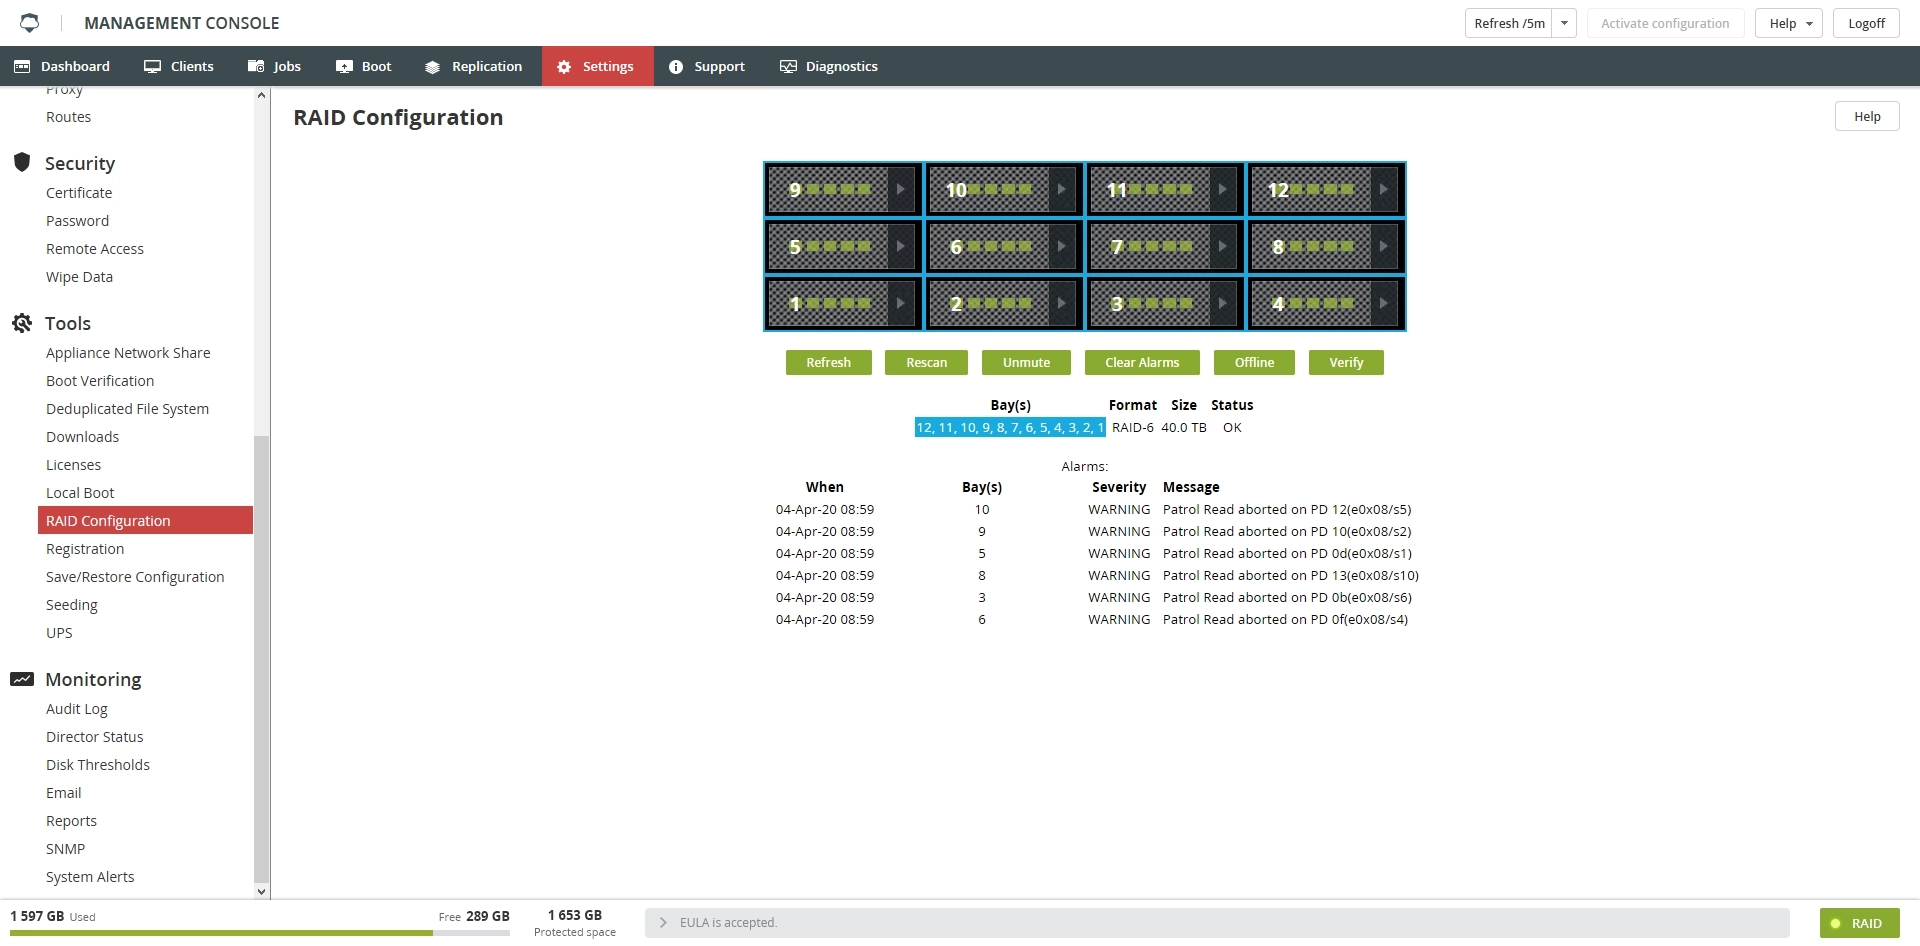Viewport: 1920px width, 946px height.
Task: Click the Boot icon in the navbar
Action: click(344, 66)
